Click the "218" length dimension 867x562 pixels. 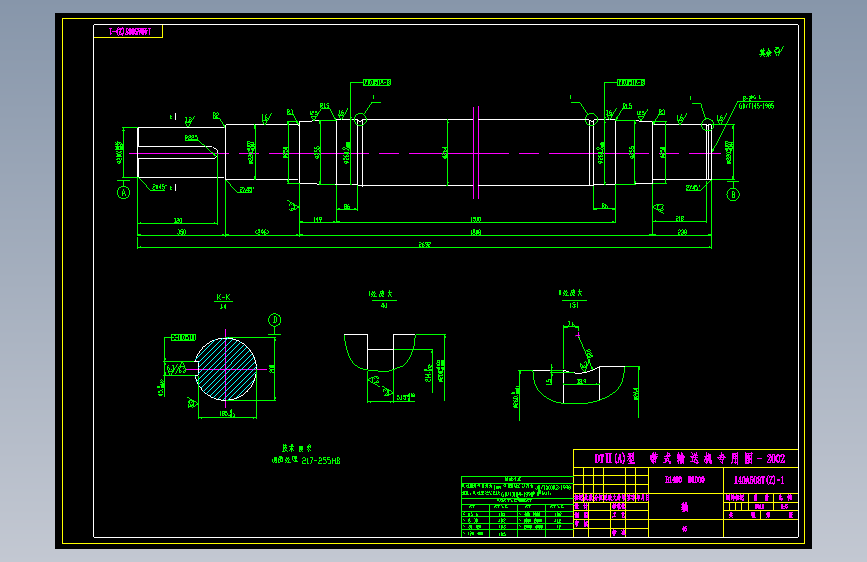click(680, 219)
